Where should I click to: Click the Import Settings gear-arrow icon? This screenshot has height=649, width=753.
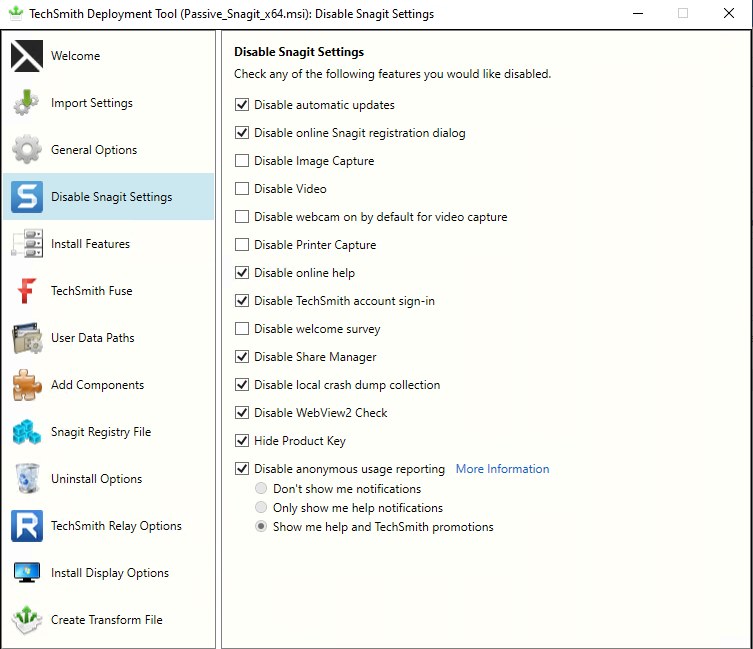[27, 103]
